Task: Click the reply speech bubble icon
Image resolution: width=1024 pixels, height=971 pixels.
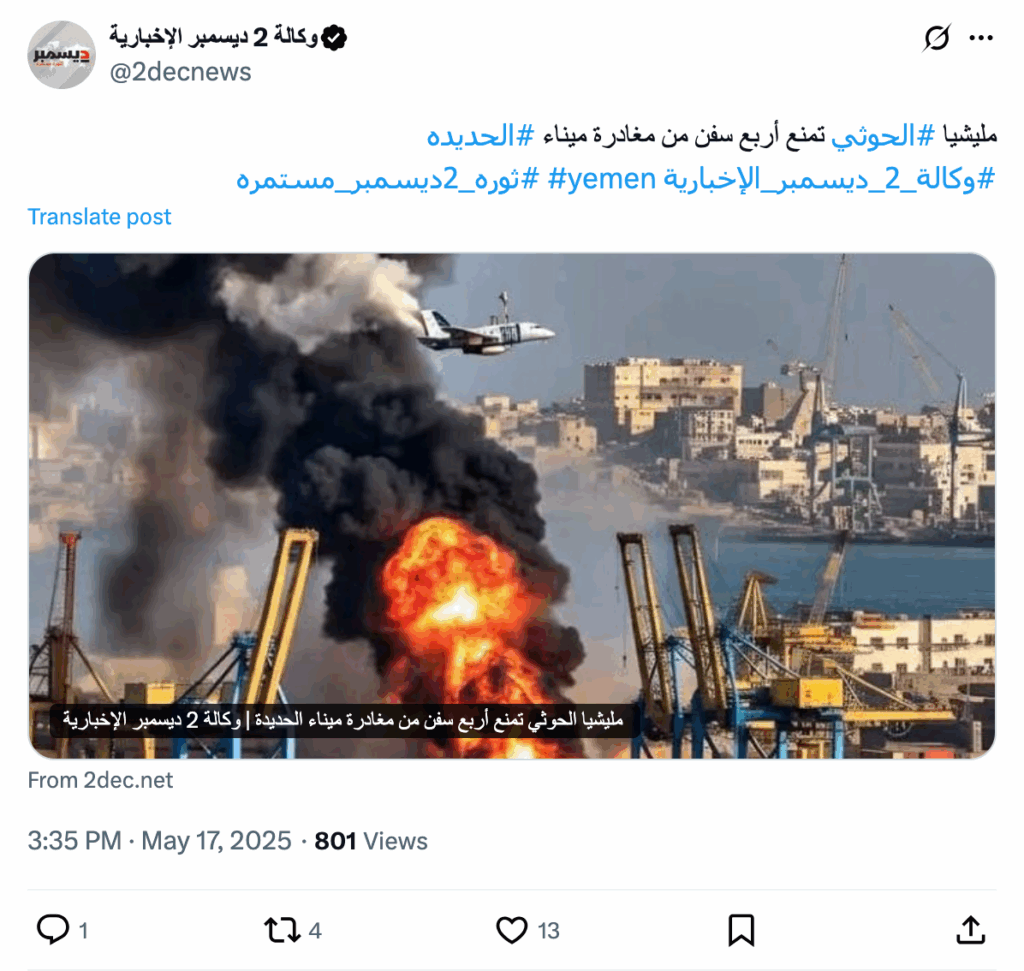Action: click(x=53, y=929)
